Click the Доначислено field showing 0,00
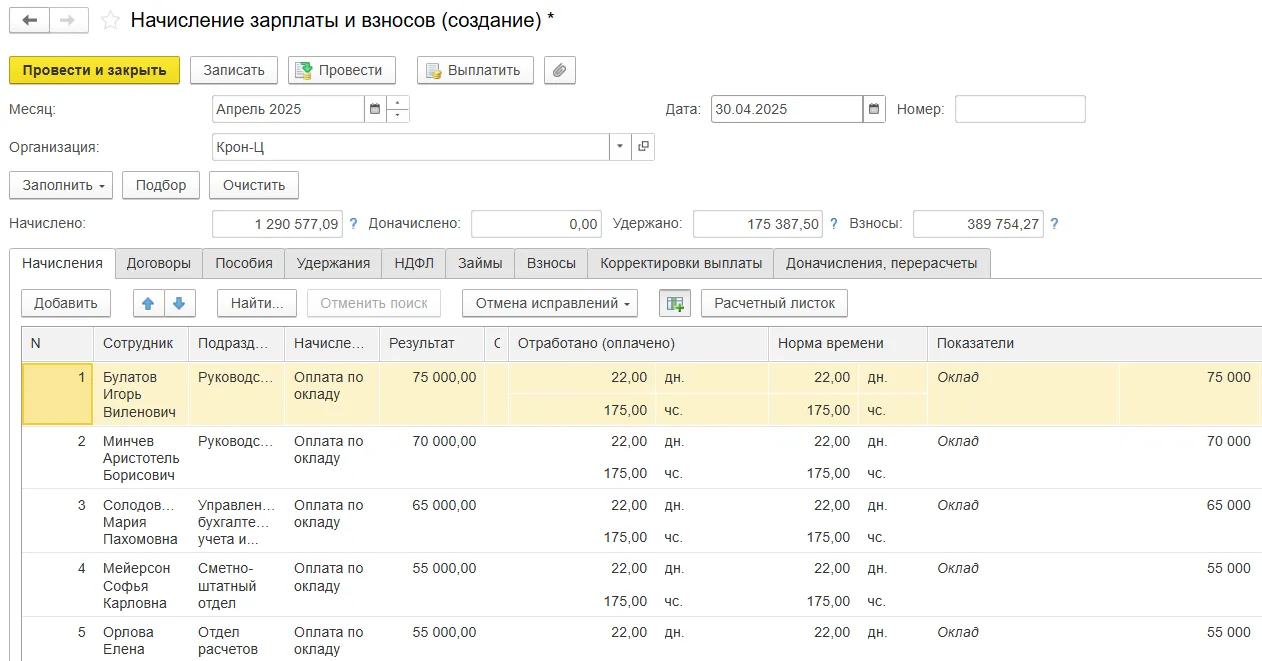The width and height of the screenshot is (1262, 661). tap(536, 224)
